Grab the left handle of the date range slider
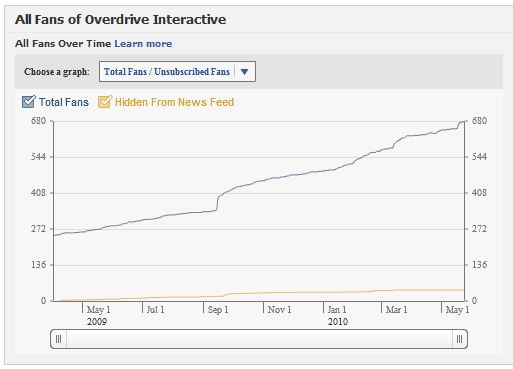513x369 pixels. coord(58,339)
